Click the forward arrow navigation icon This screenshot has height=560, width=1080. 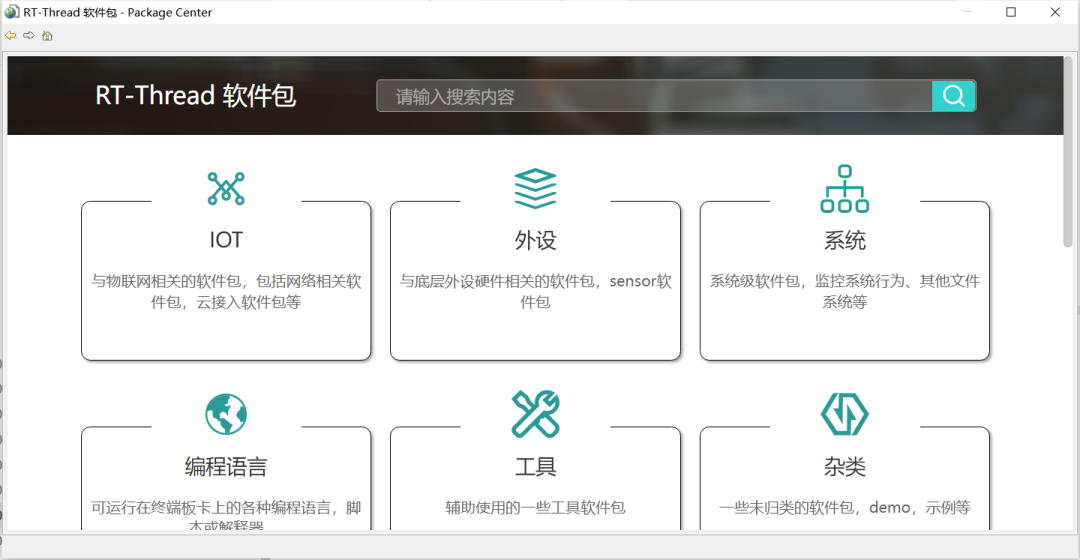pos(29,35)
